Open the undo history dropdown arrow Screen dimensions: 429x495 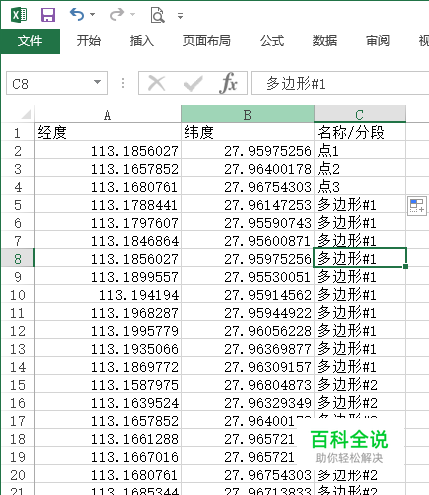92,15
